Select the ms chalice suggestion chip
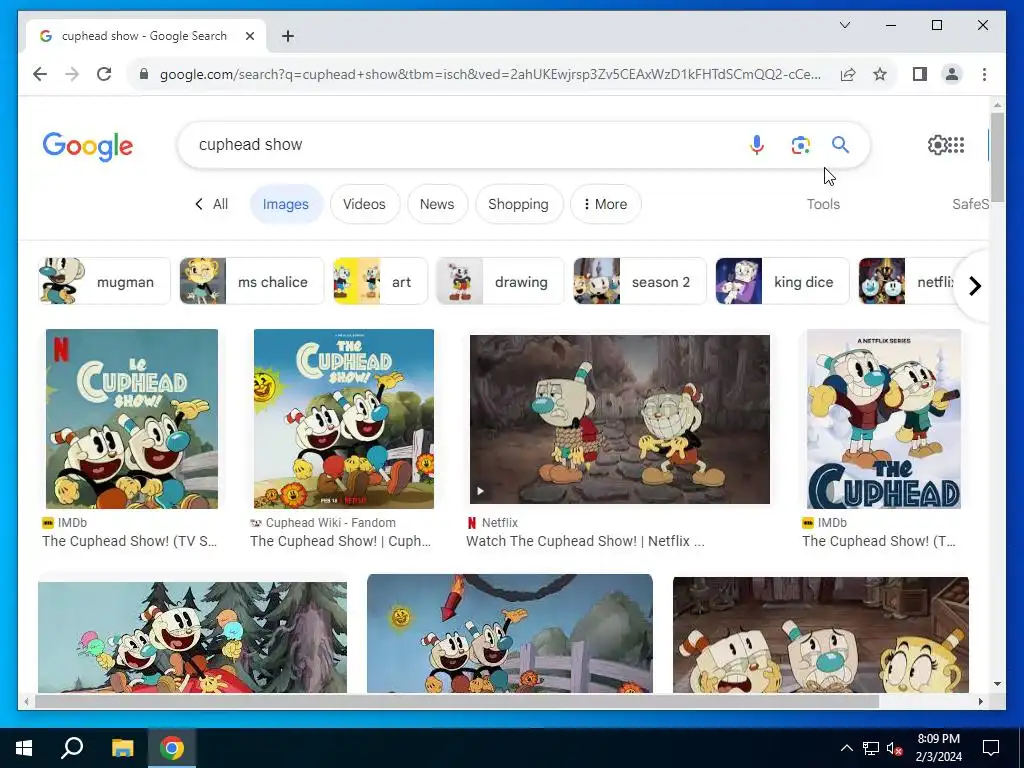 coord(251,281)
